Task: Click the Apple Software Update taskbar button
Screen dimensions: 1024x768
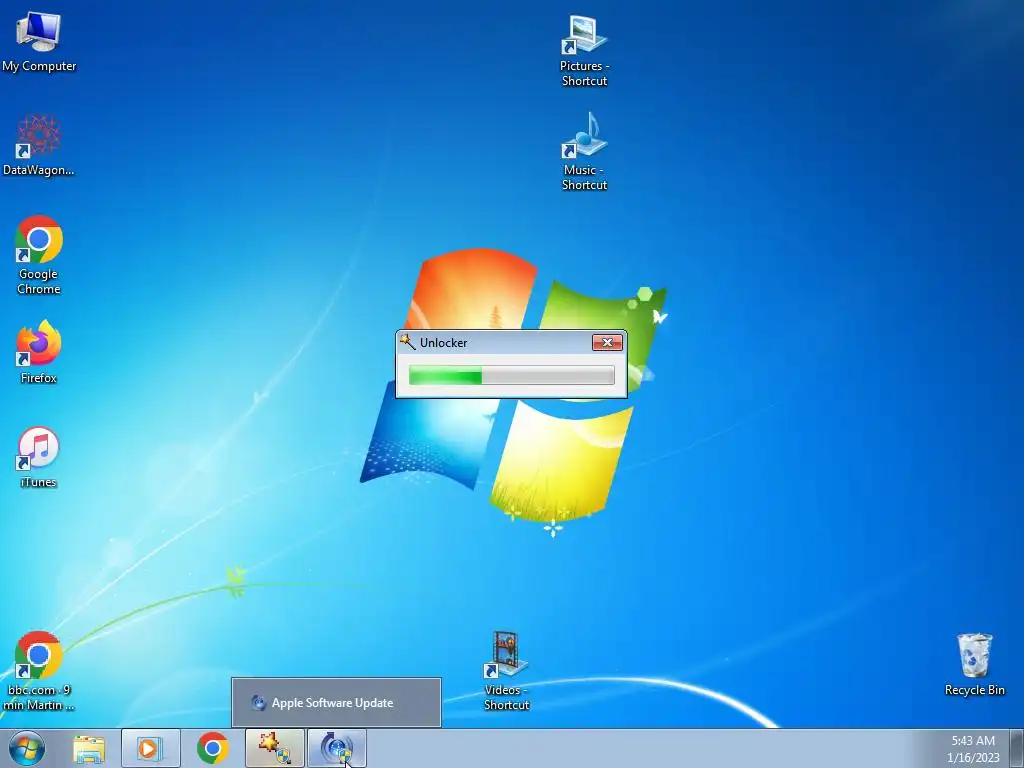Action: click(x=337, y=748)
